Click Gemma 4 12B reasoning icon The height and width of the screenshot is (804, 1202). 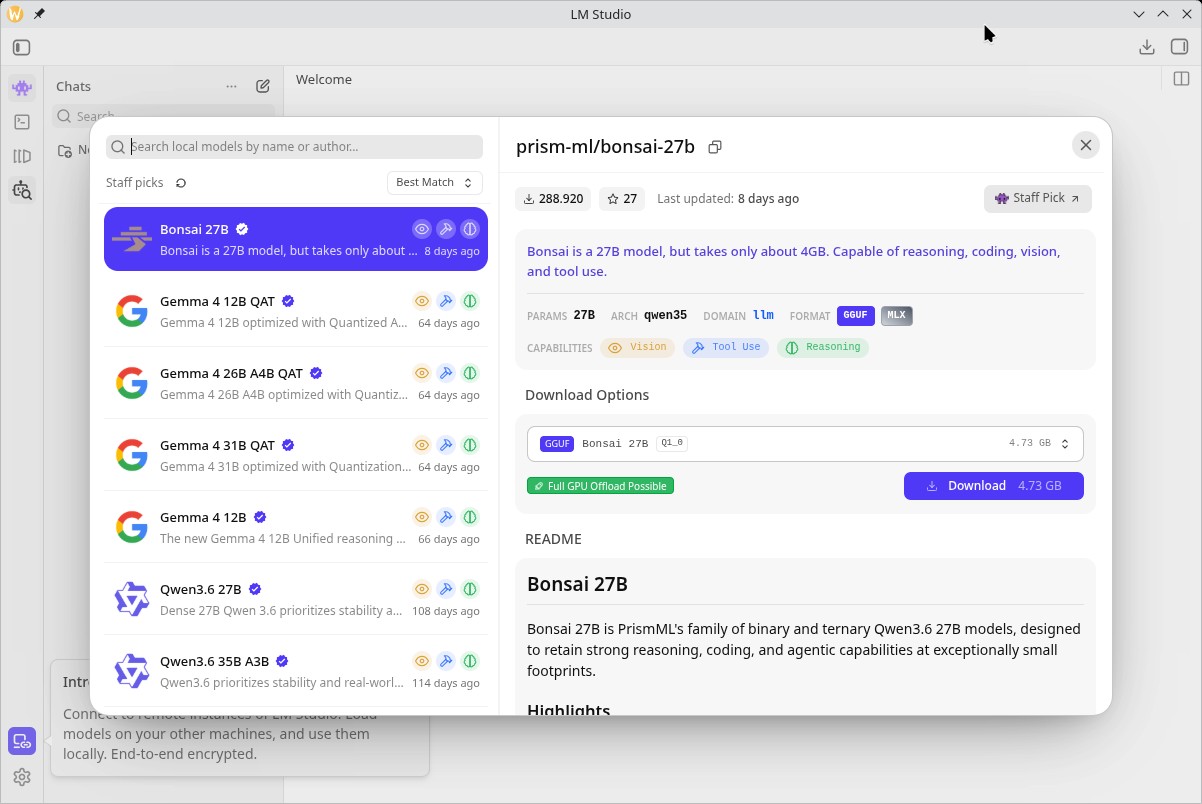coord(470,517)
